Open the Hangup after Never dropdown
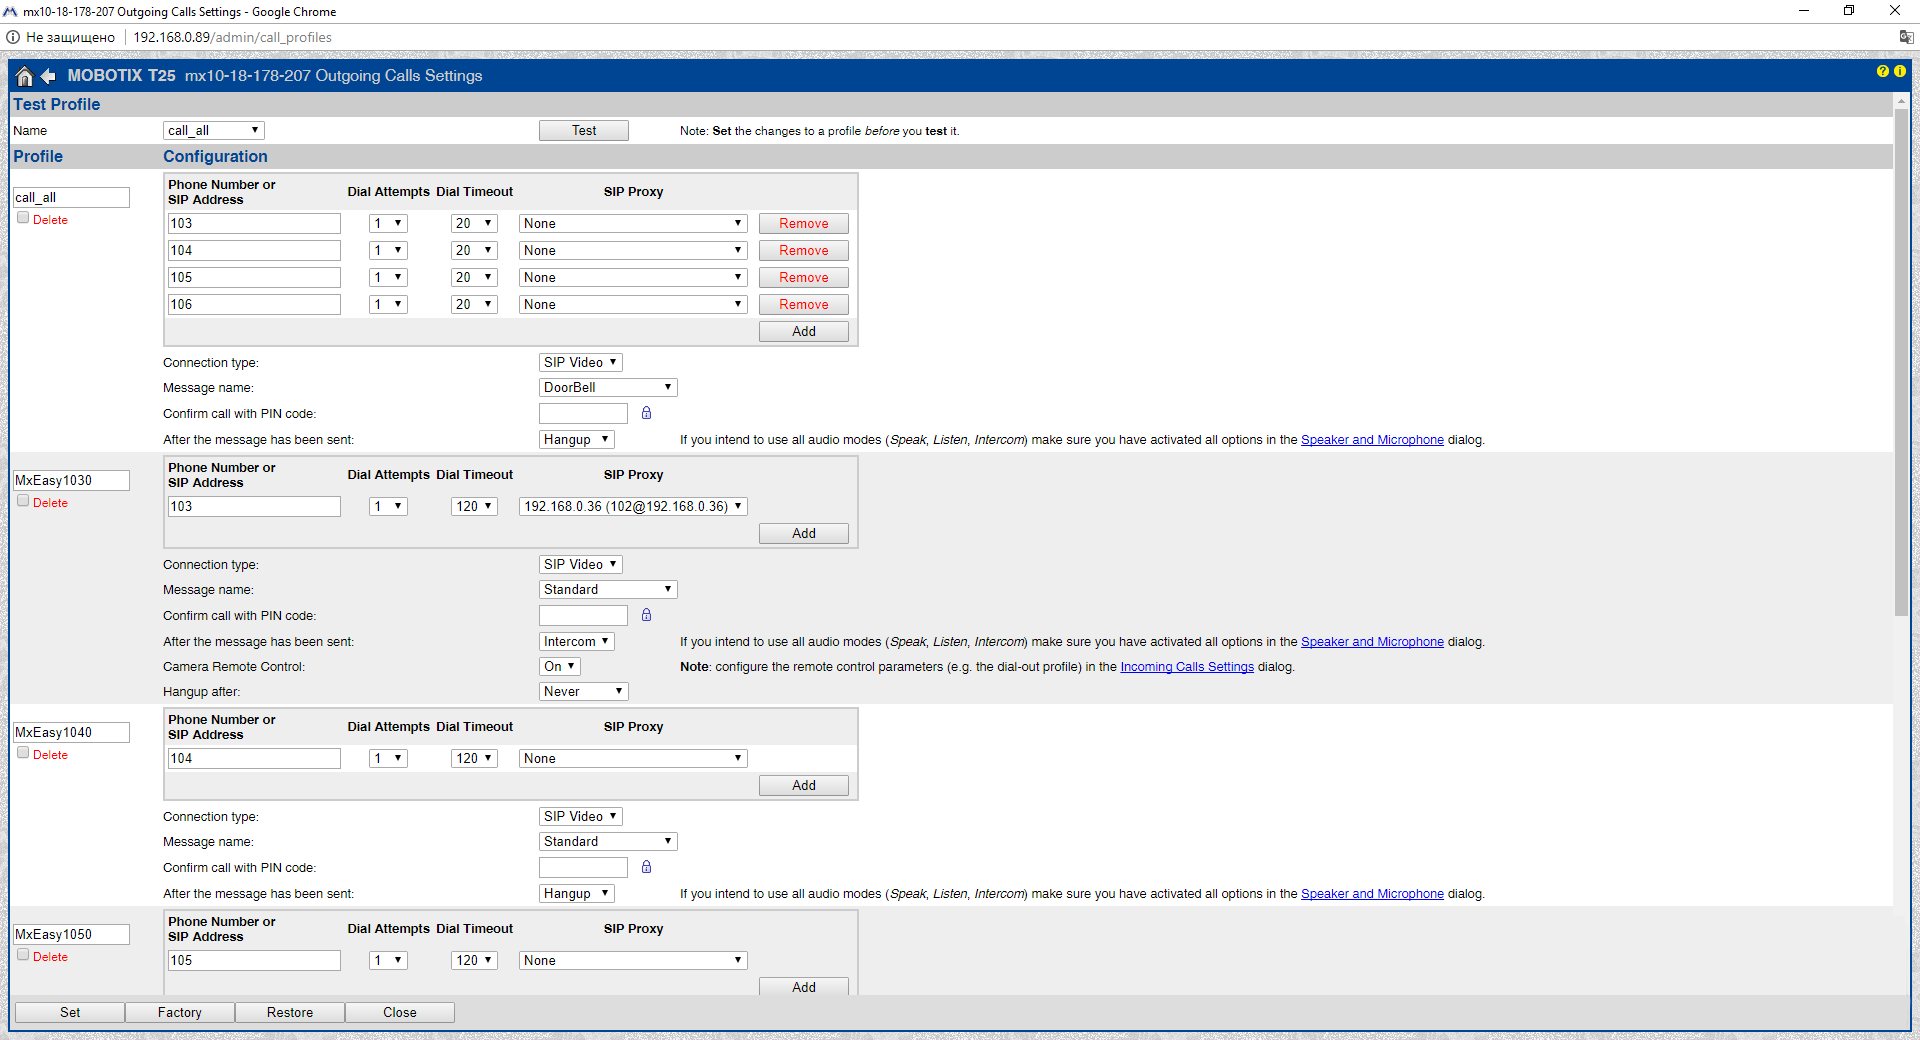1920x1040 pixels. 583,691
